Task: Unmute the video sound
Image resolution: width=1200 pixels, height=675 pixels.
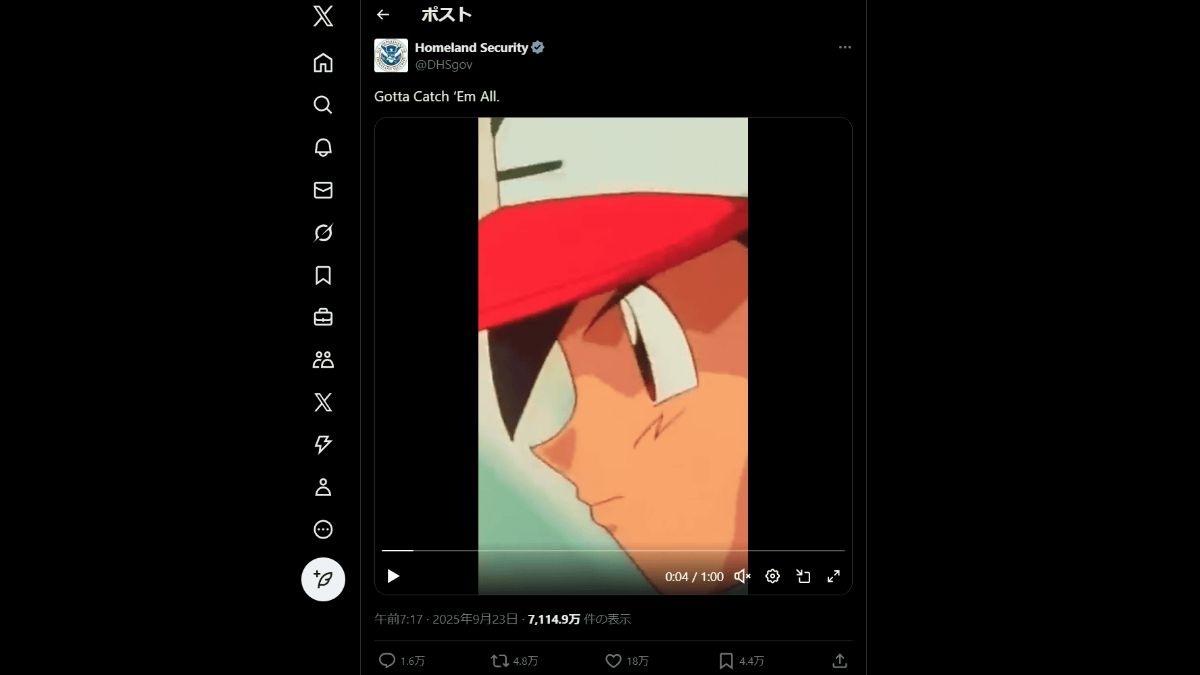Action: click(x=742, y=576)
